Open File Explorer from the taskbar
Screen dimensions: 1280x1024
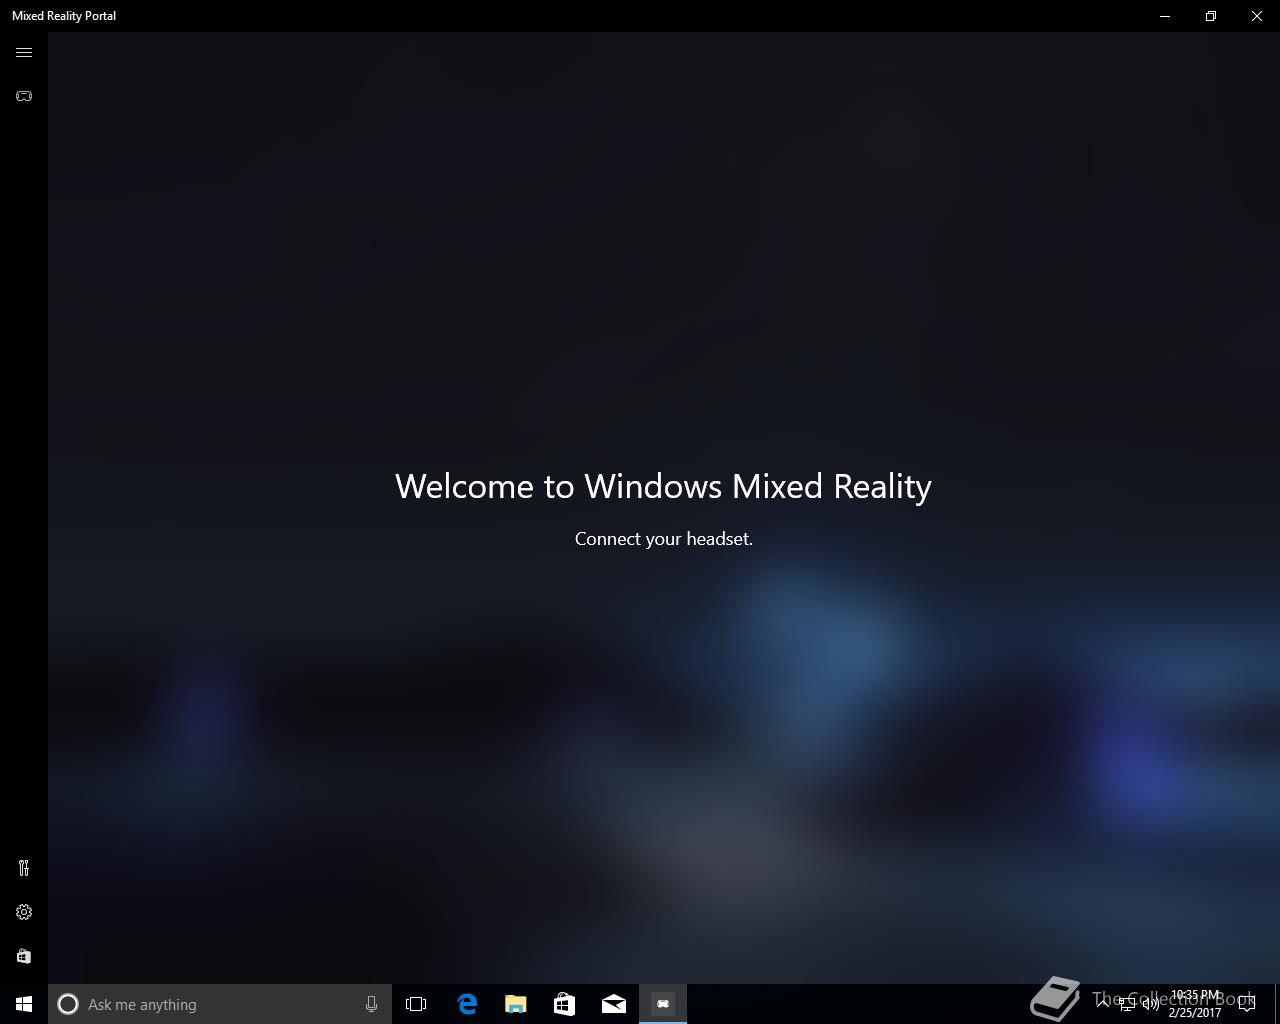[516, 1004]
